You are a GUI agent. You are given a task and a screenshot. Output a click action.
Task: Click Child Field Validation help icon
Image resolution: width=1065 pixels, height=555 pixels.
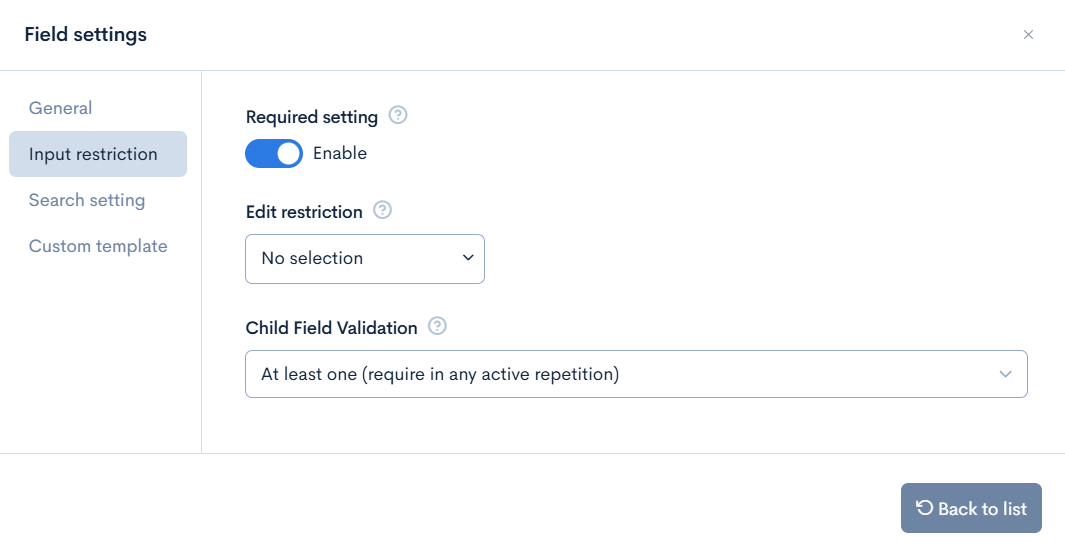437,326
